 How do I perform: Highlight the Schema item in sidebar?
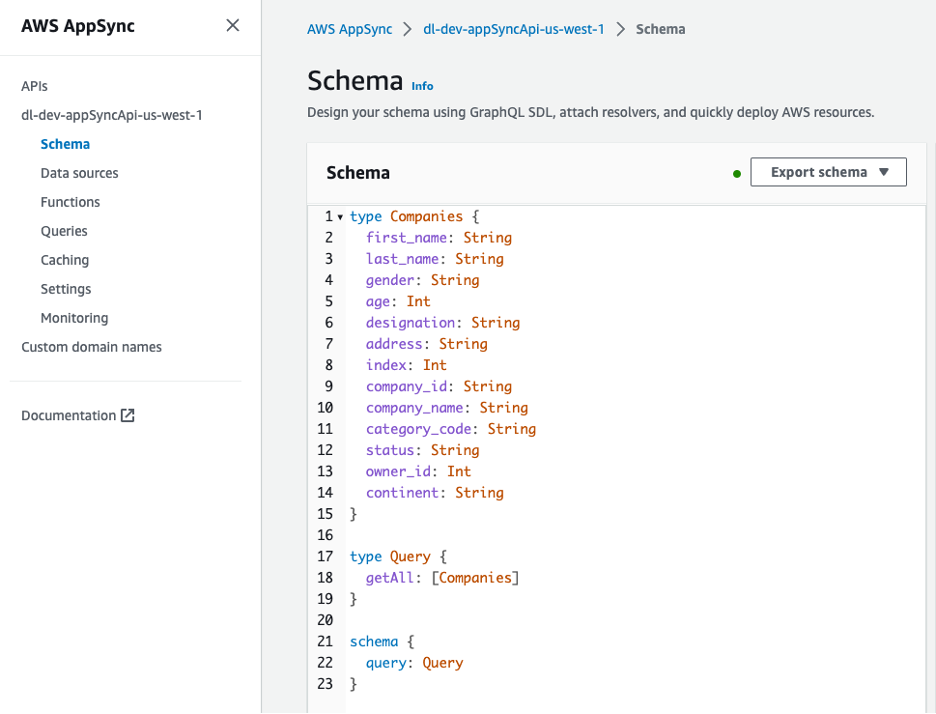point(65,143)
